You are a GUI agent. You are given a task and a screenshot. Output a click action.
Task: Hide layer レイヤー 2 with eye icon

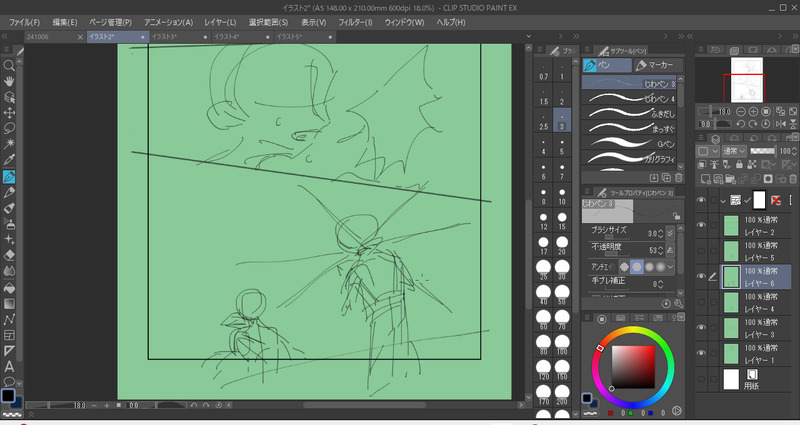[701, 225]
